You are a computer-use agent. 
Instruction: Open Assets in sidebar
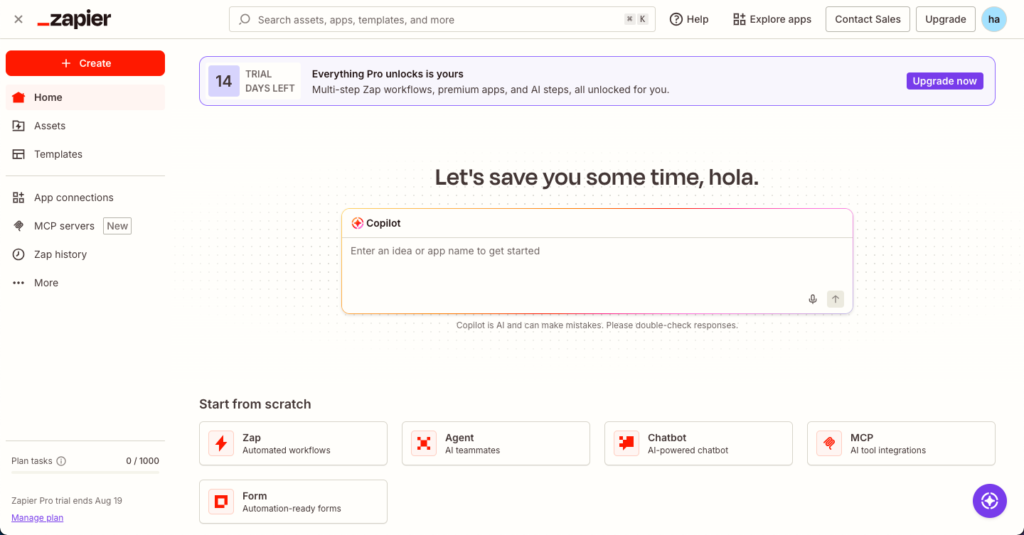(86, 125)
